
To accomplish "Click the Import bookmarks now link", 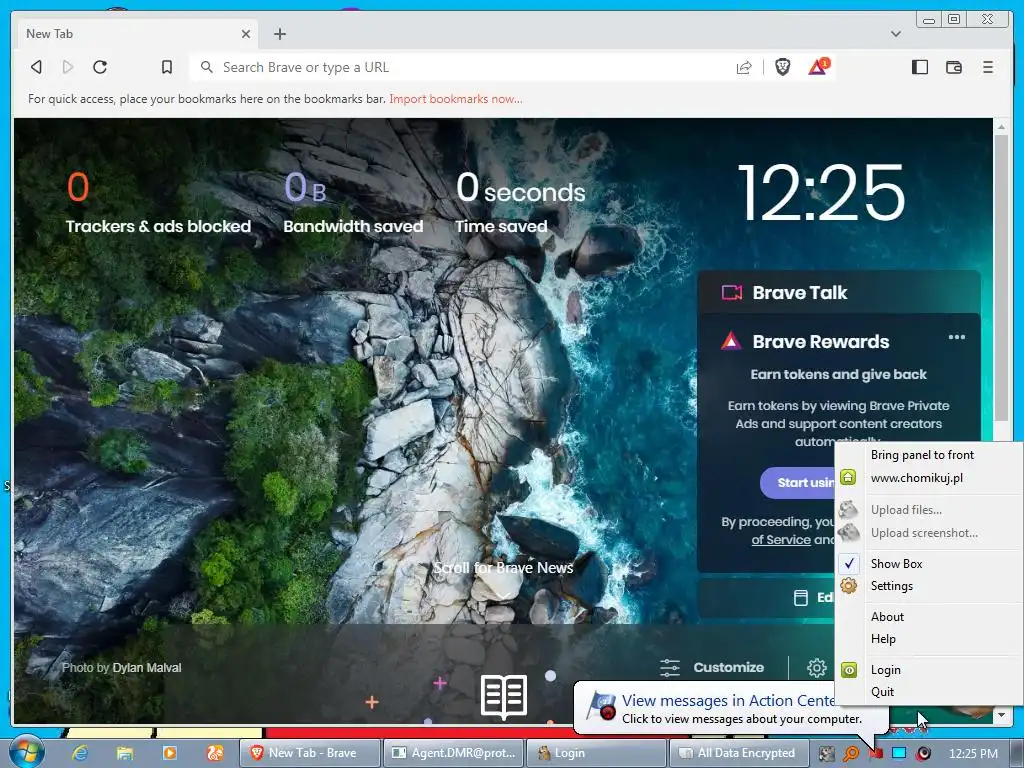I will (455, 99).
